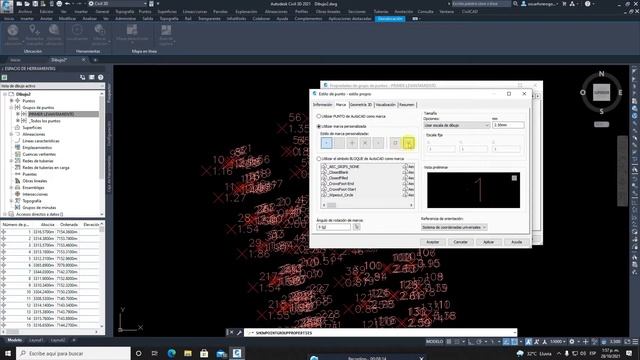The height and width of the screenshot is (360, 640).
Task: Click the map marker icon in Ubicación panel
Action: click(33, 30)
